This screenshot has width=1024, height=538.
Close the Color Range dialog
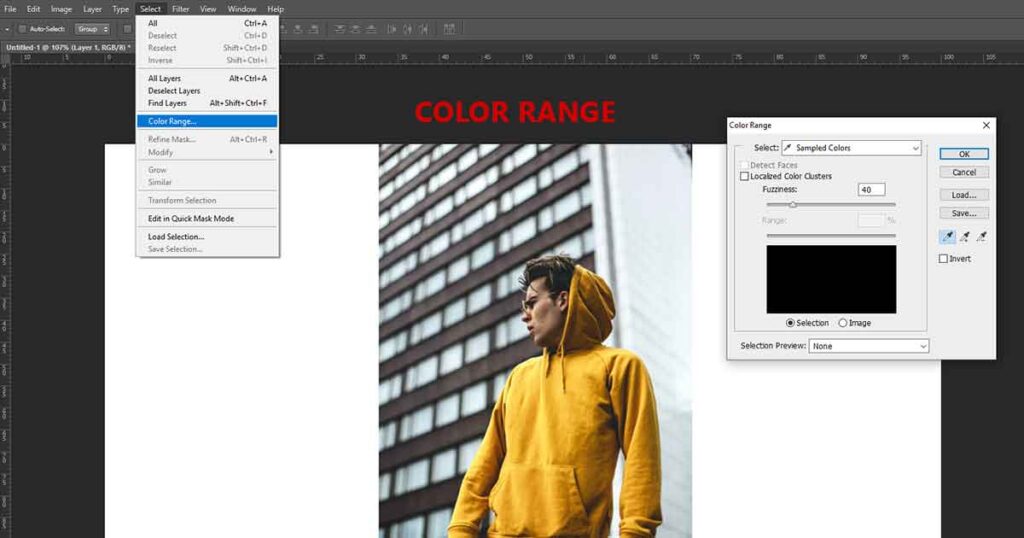(986, 126)
